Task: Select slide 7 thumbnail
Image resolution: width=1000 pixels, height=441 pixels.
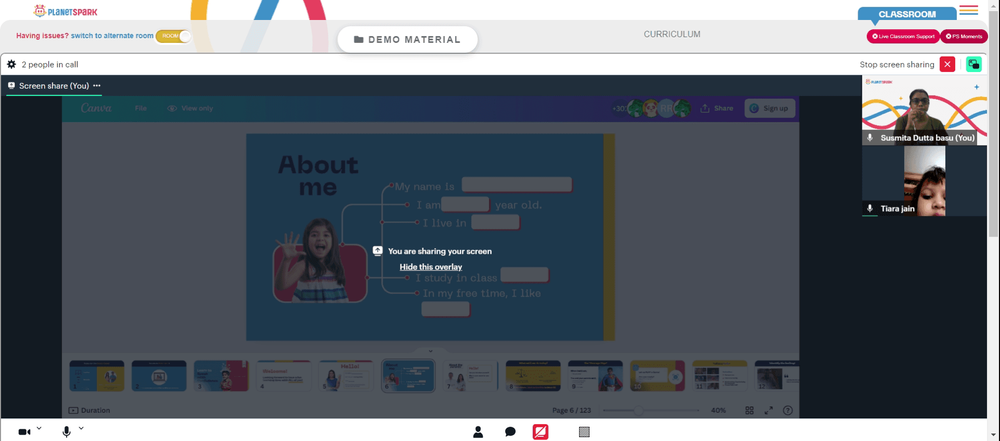Action: pyautogui.click(x=471, y=376)
